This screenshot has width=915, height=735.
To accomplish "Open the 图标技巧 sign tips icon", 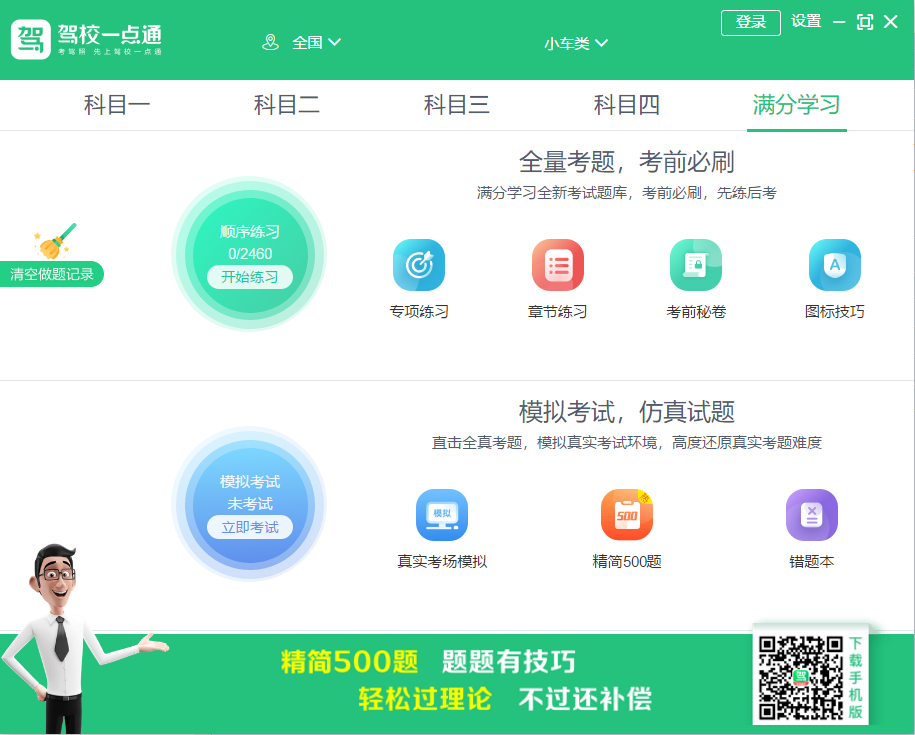I will point(834,264).
